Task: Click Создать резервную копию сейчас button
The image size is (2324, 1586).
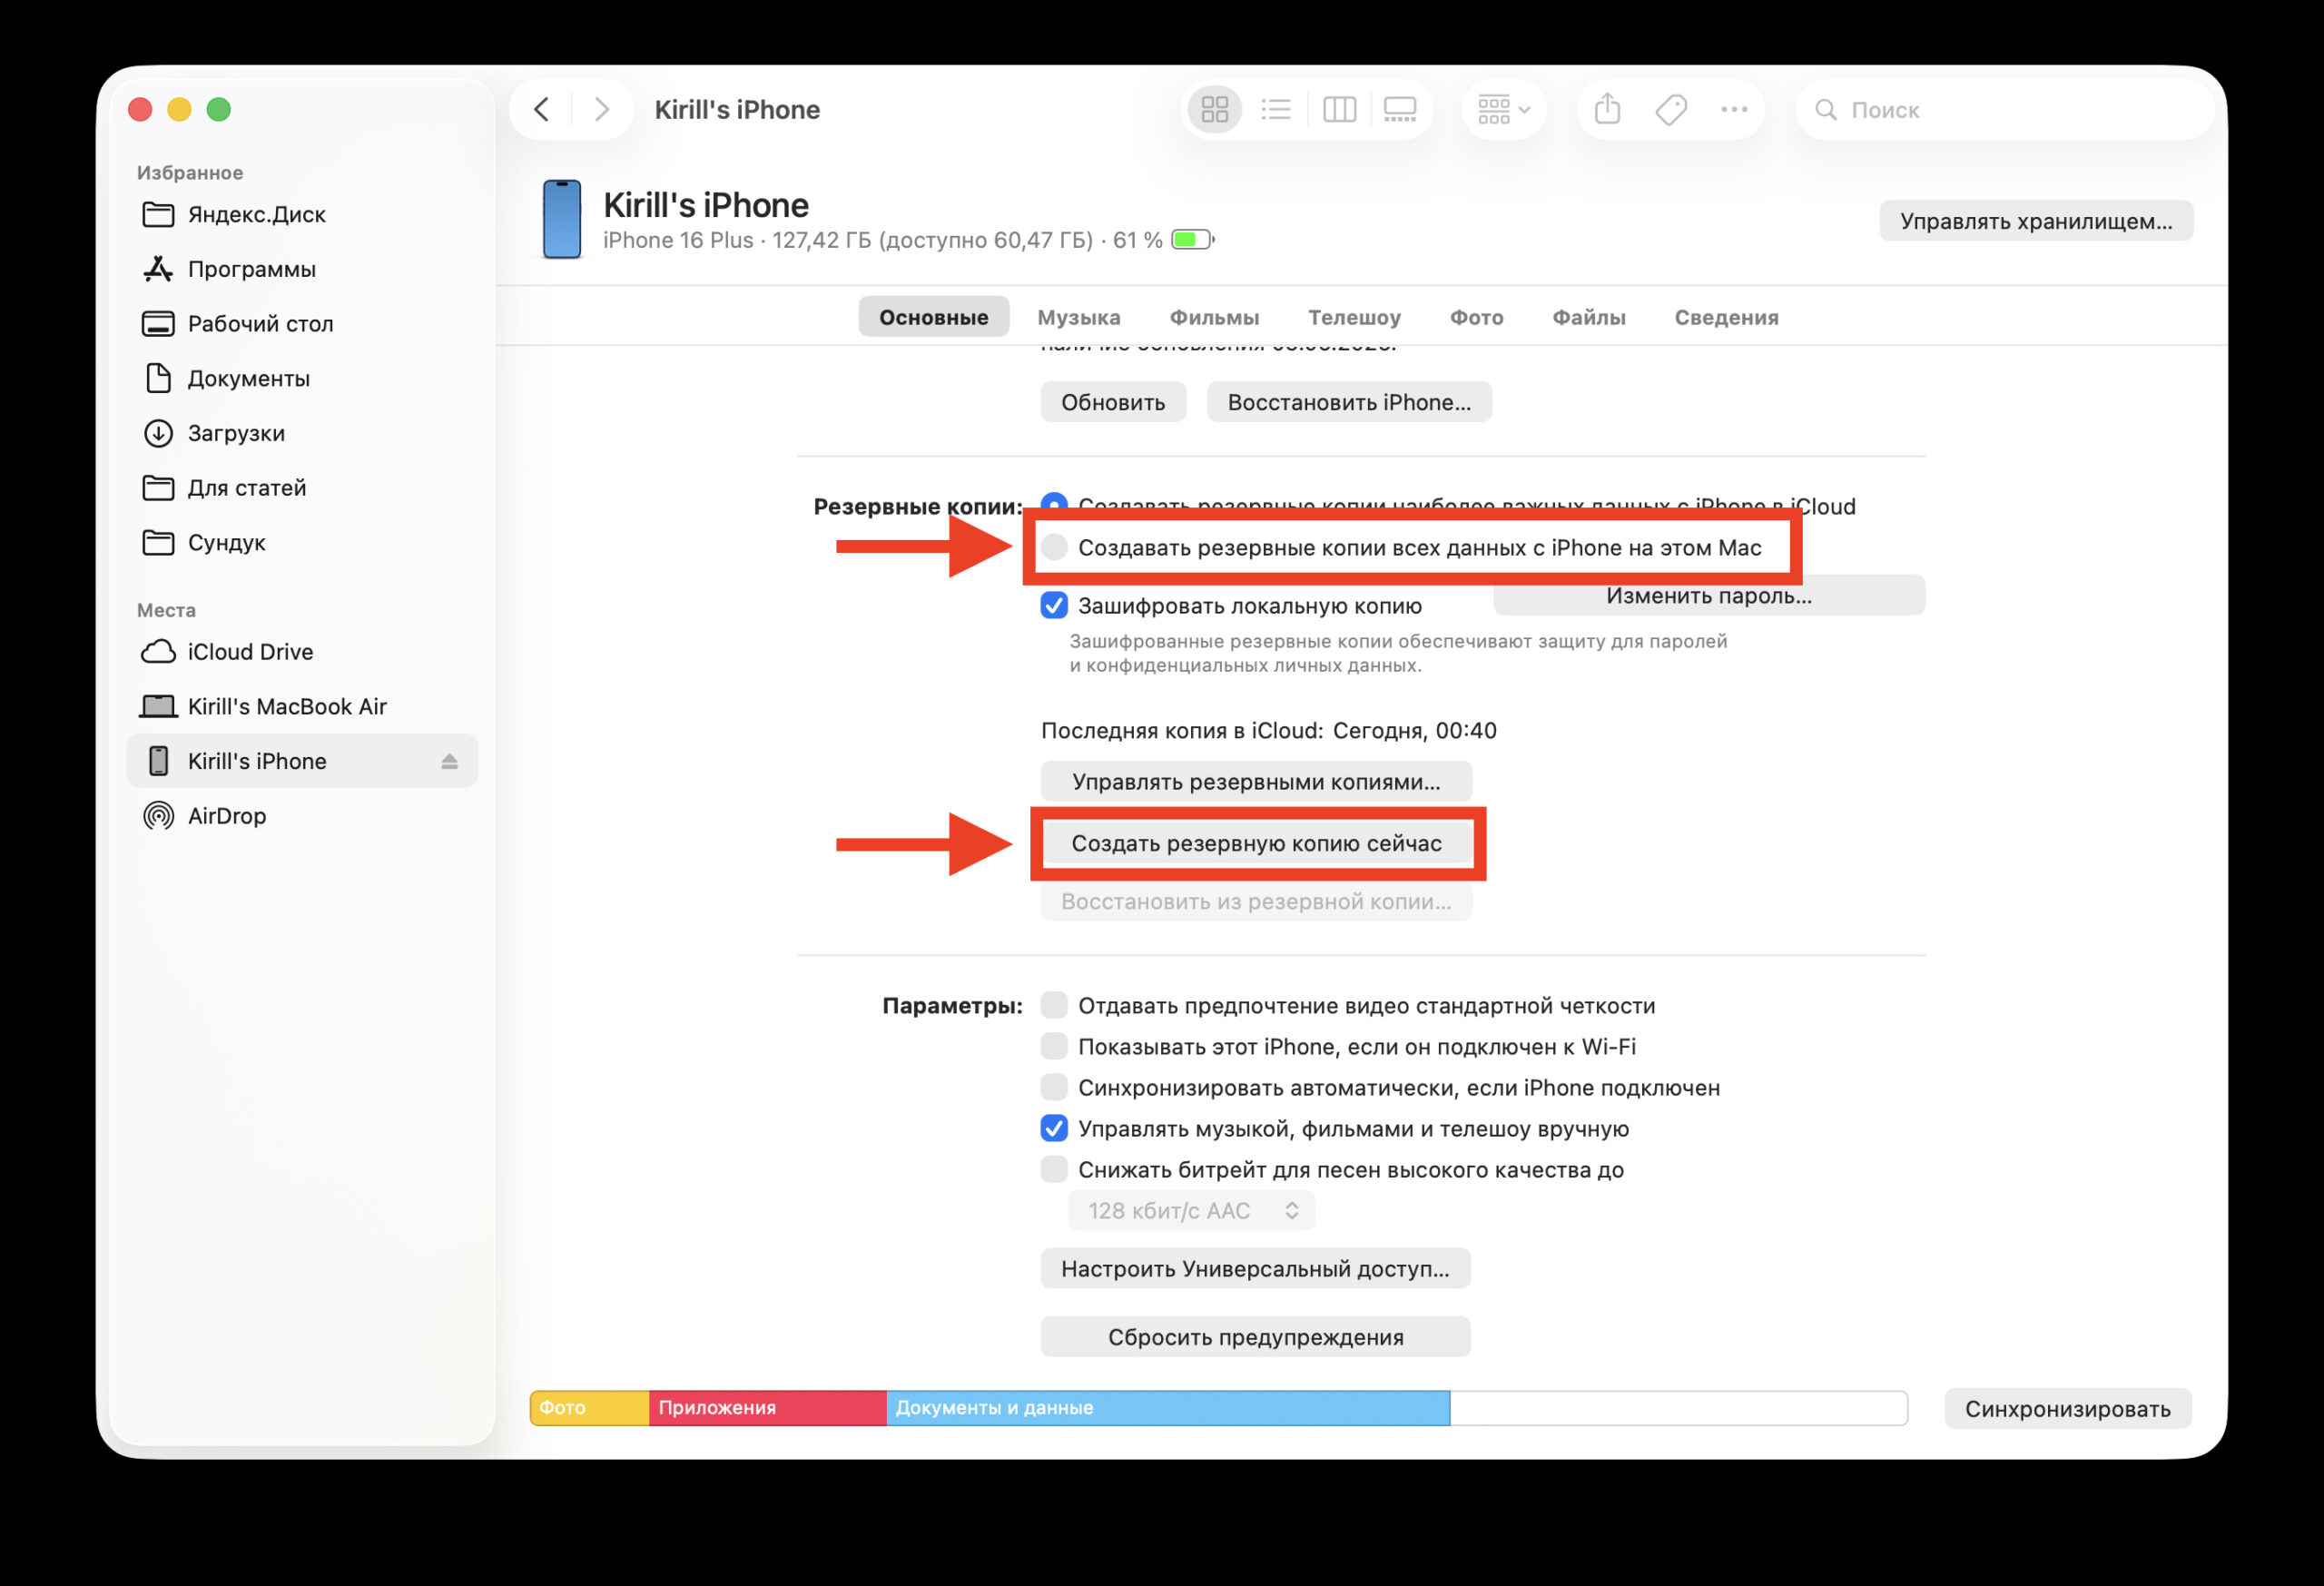Action: click(1256, 843)
